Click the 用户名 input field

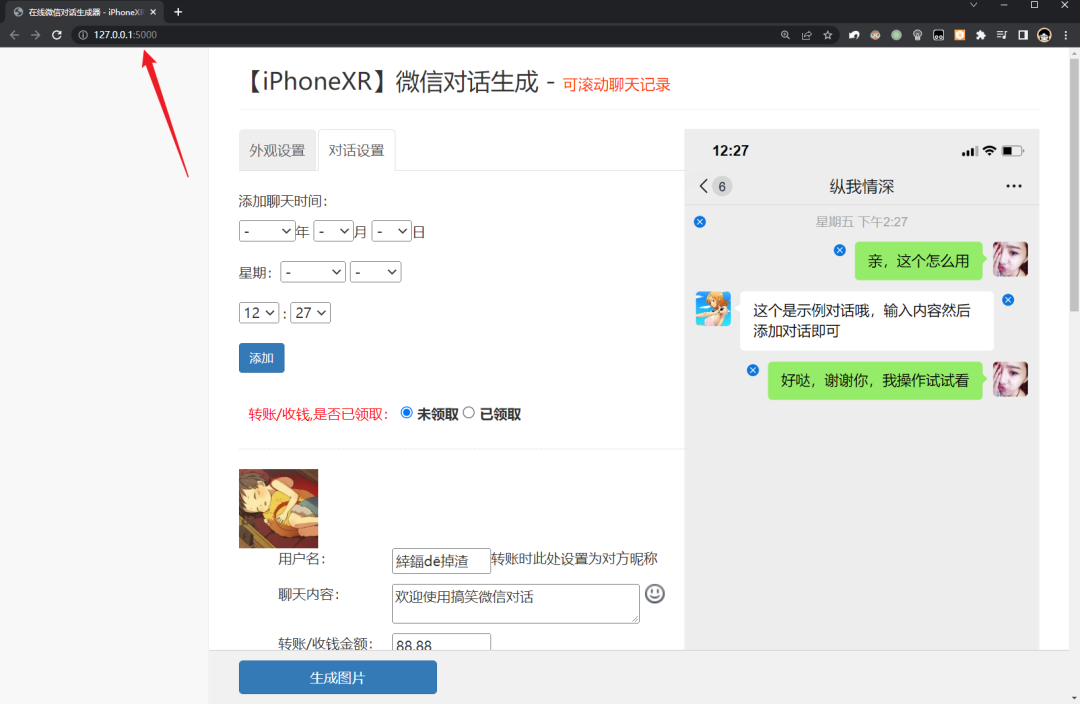point(441,561)
